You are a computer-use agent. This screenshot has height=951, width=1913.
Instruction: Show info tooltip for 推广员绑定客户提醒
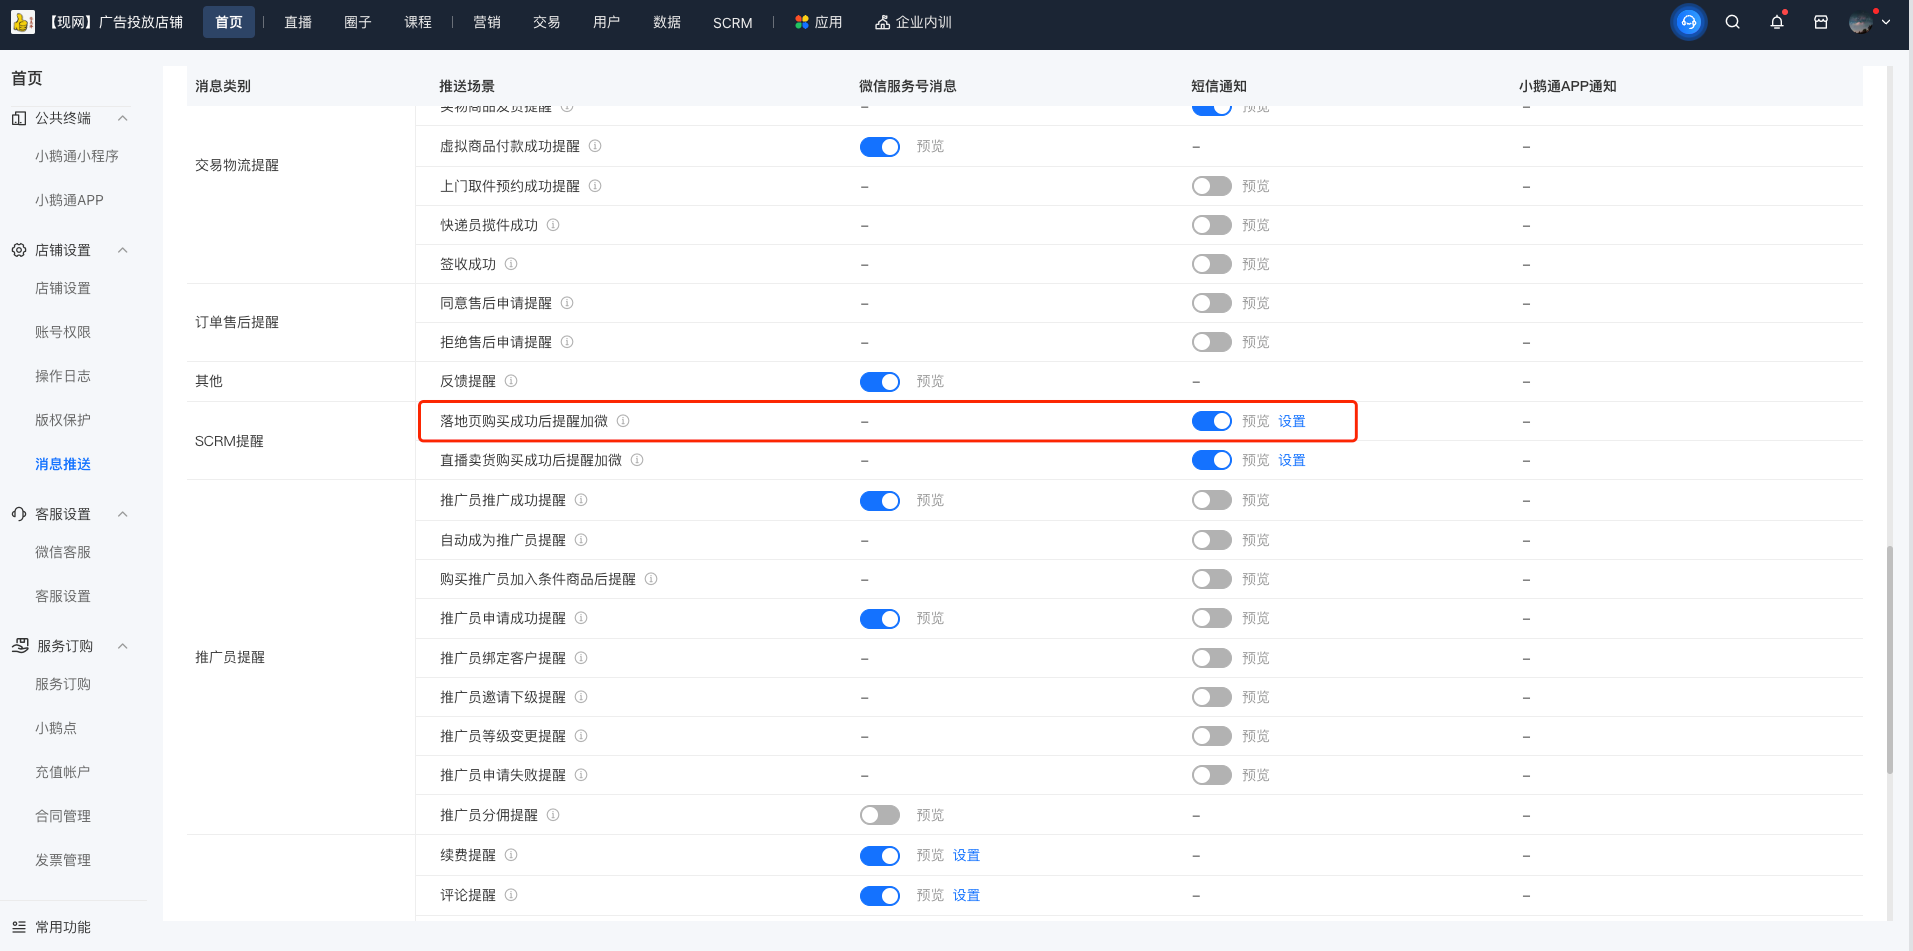click(x=581, y=658)
